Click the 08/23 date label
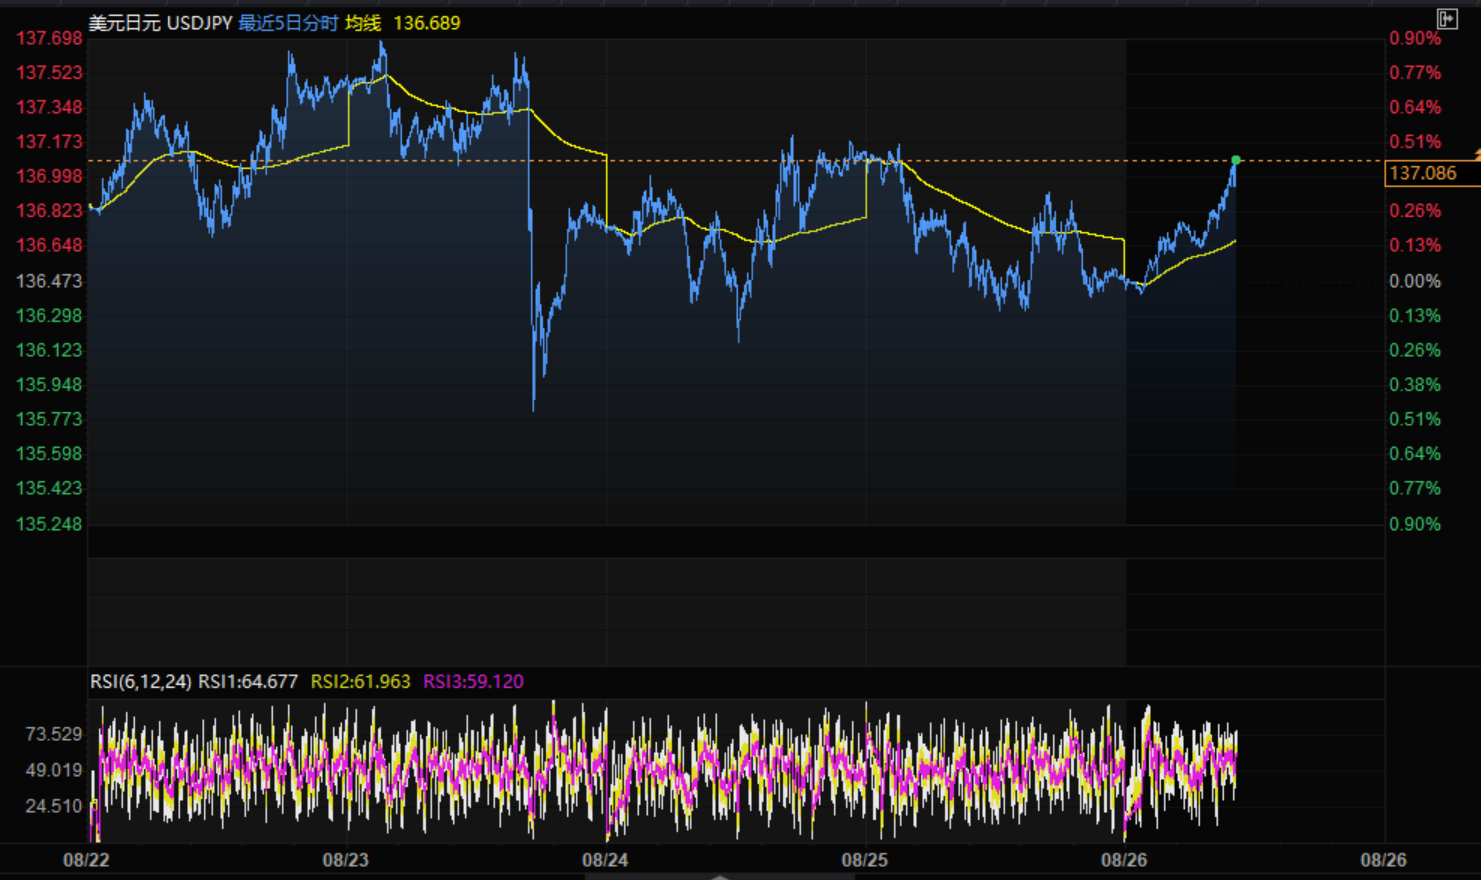This screenshot has width=1481, height=880. 346,860
